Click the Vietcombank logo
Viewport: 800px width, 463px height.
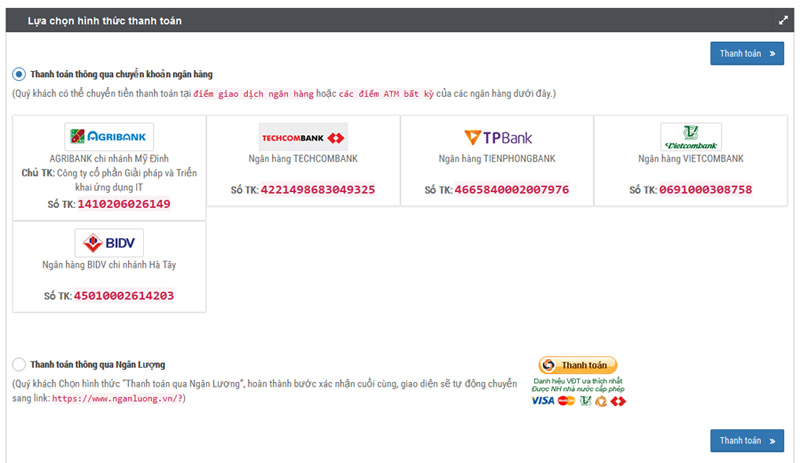(x=691, y=136)
